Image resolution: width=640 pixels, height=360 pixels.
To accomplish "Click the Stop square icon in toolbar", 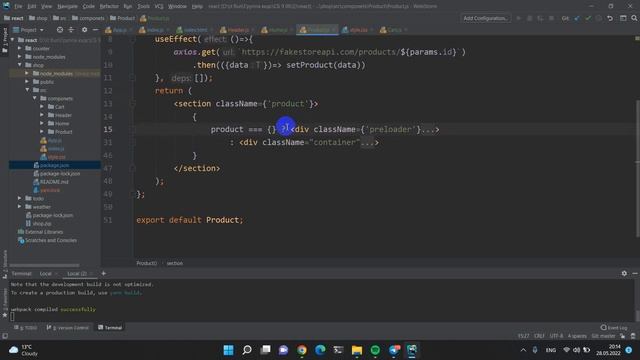I will (x=551, y=18).
